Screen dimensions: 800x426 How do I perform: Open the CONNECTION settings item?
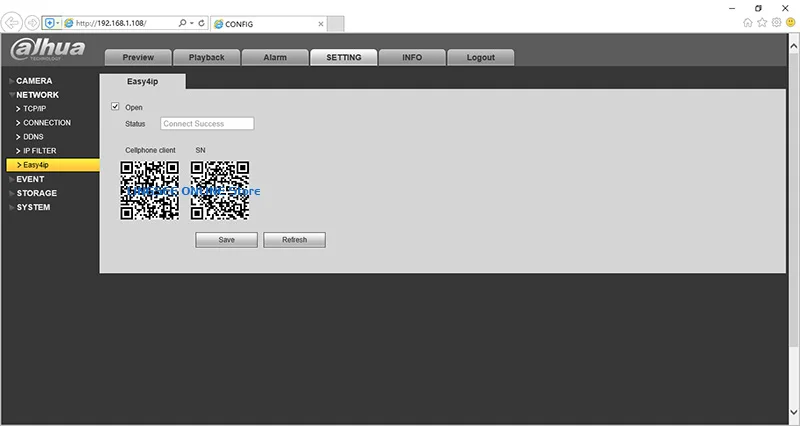(46, 123)
